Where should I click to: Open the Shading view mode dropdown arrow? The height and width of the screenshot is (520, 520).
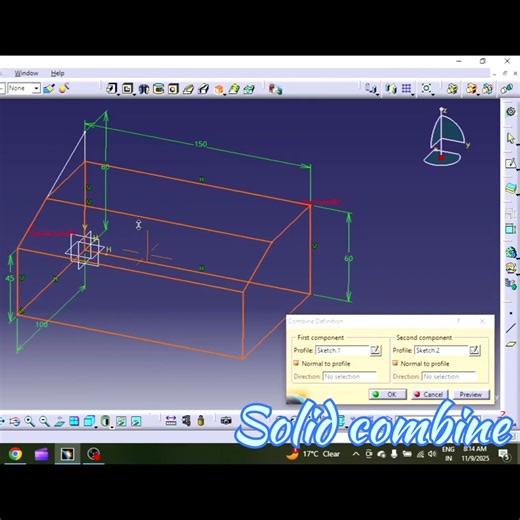click(x=112, y=427)
